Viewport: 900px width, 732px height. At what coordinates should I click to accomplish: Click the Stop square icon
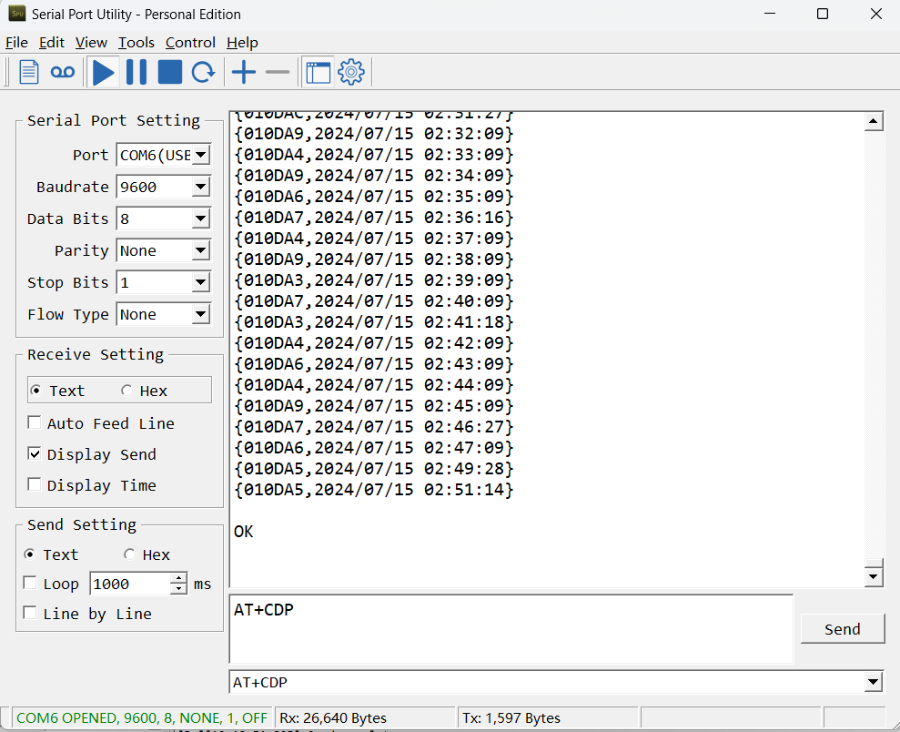[x=170, y=72]
